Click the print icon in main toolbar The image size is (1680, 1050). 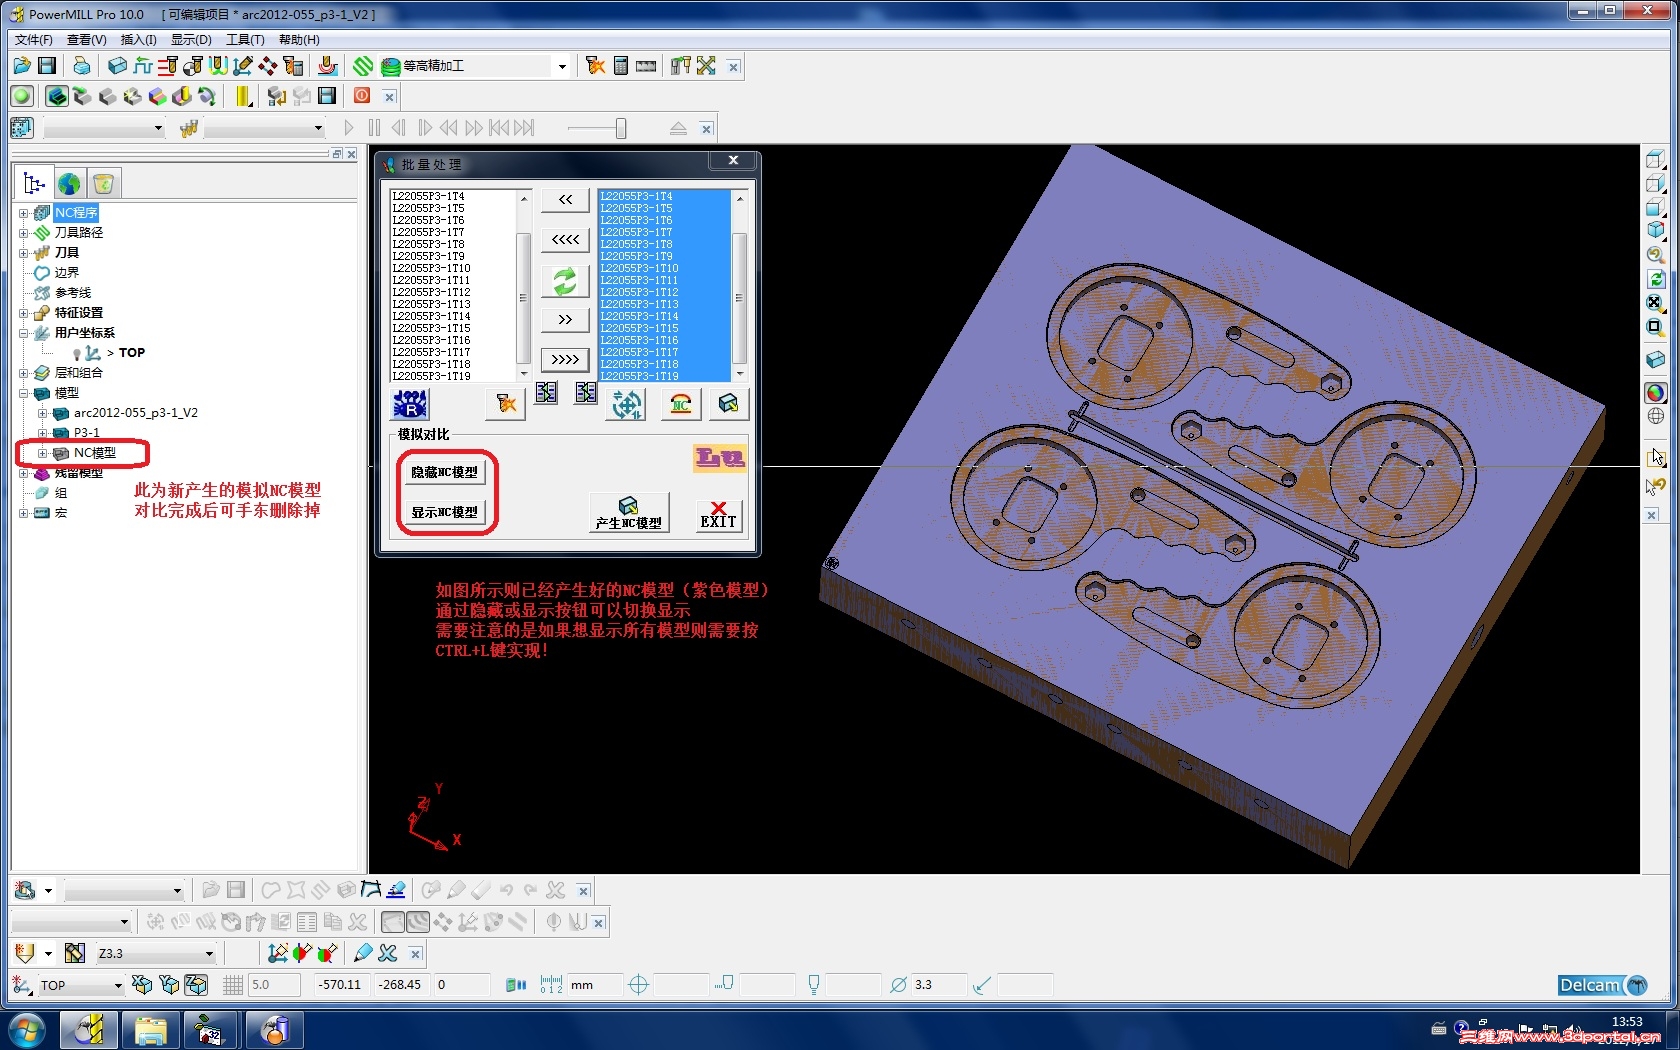[x=81, y=66]
